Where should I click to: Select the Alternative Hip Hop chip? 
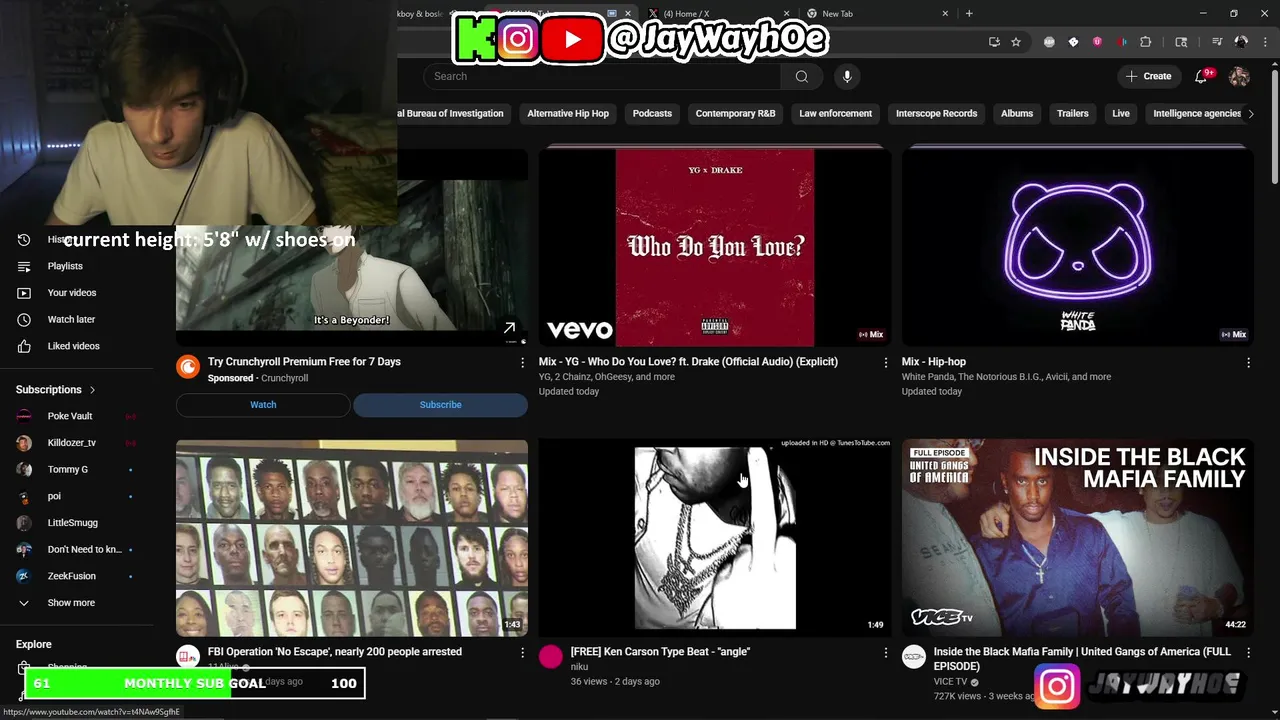568,114
